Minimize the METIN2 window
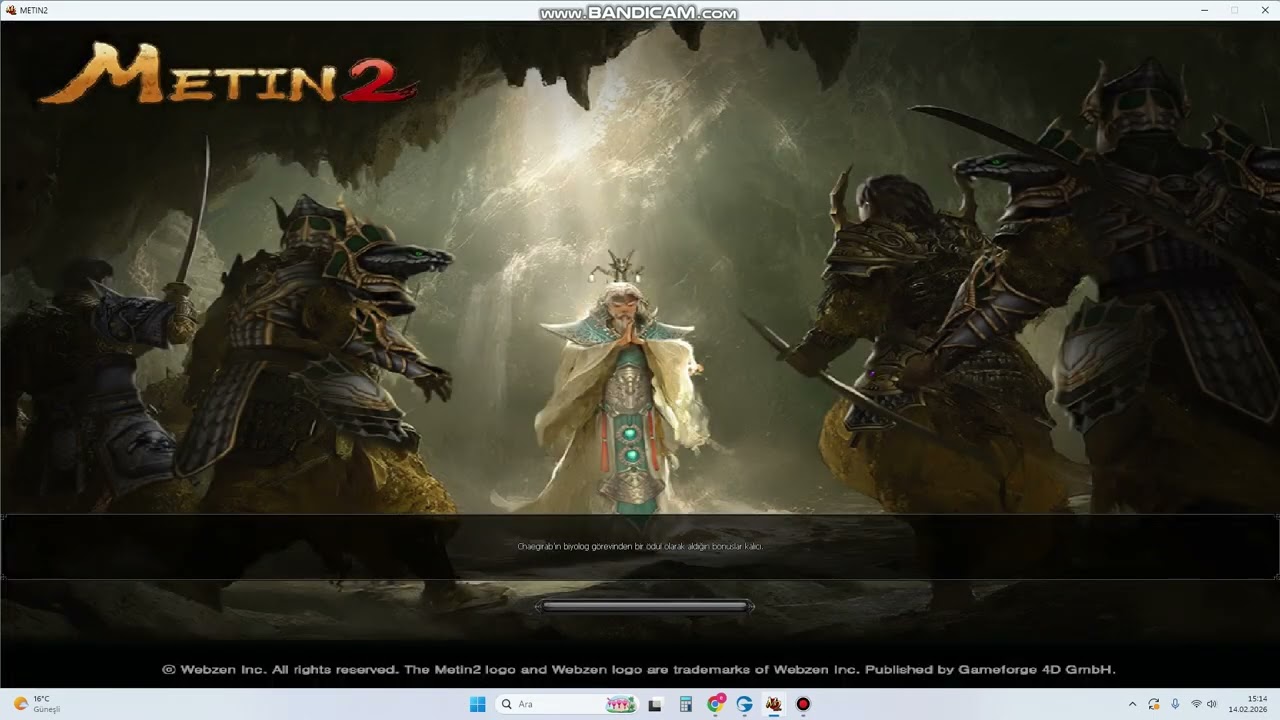This screenshot has width=1280, height=720. click(1204, 10)
